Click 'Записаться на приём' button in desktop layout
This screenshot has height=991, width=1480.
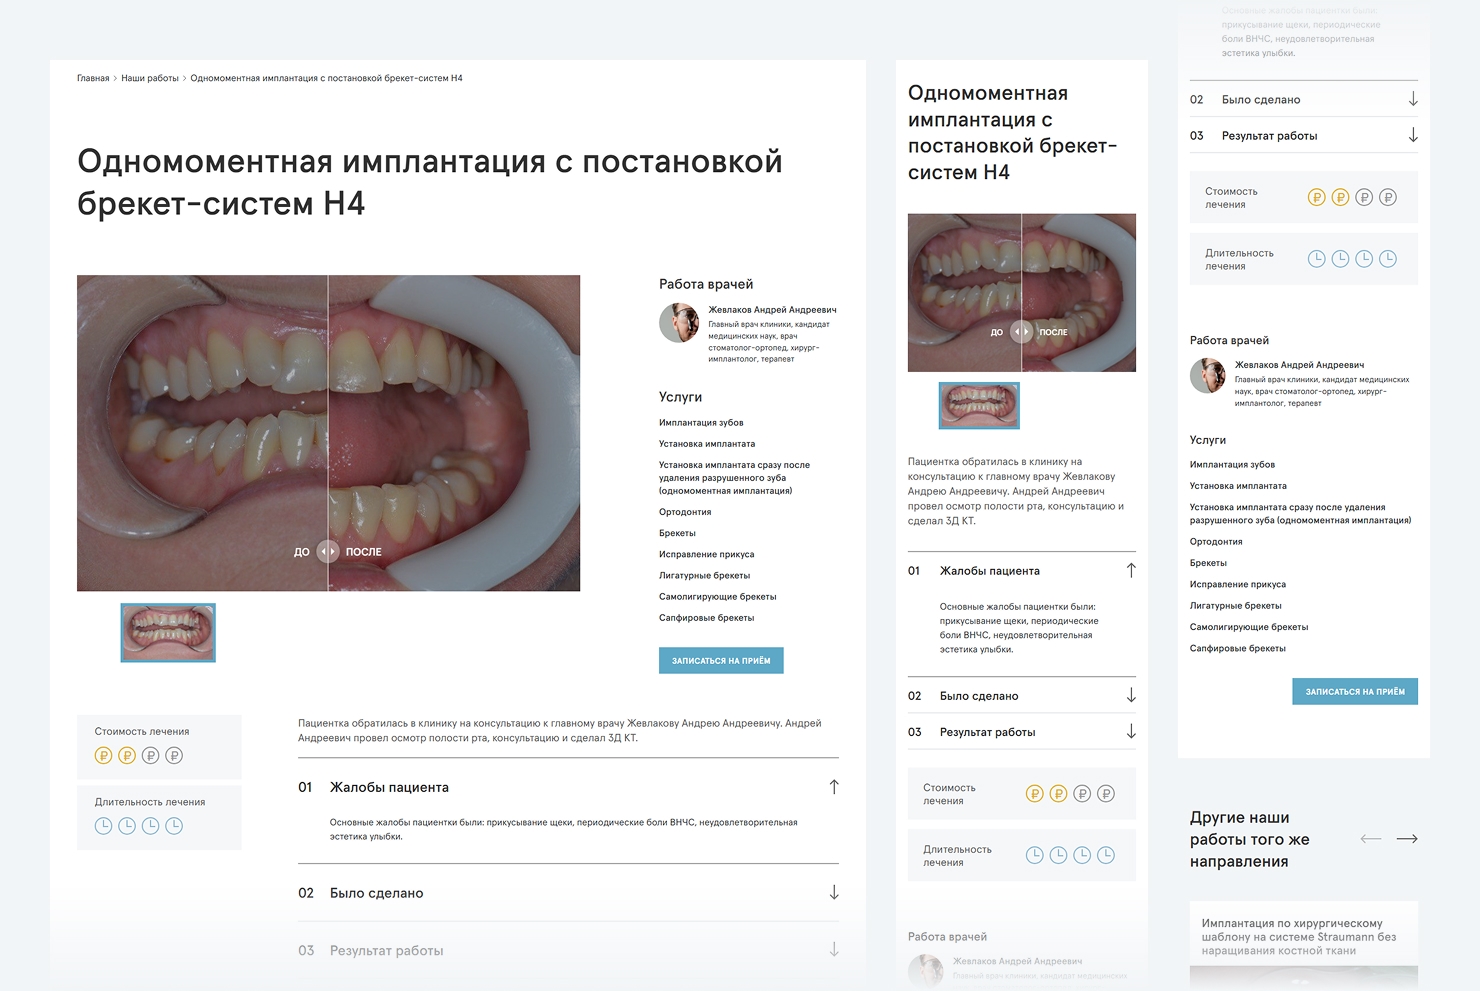[x=721, y=661]
